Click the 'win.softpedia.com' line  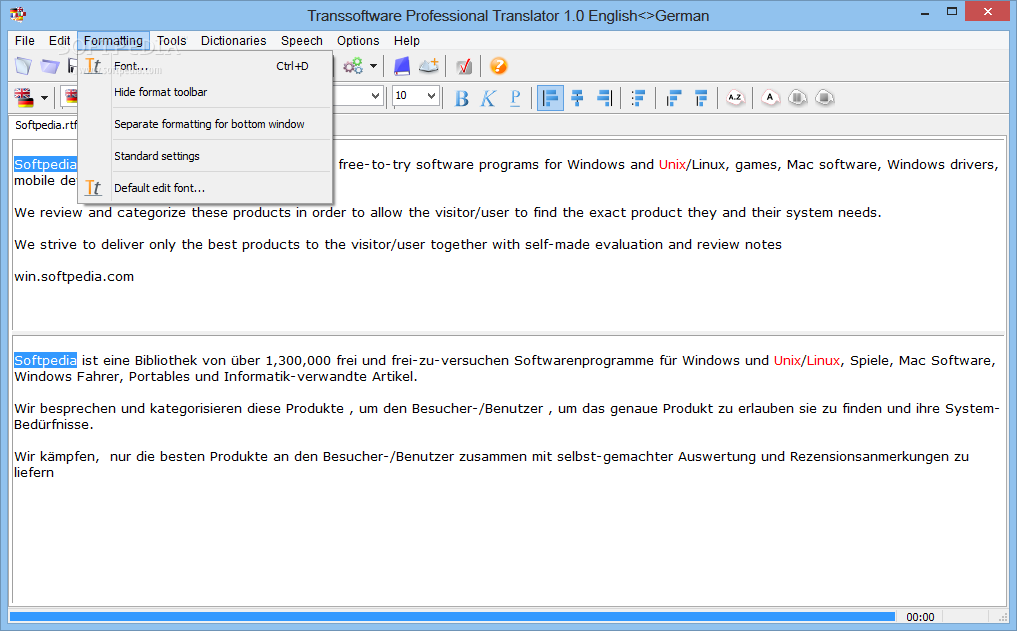pos(74,276)
